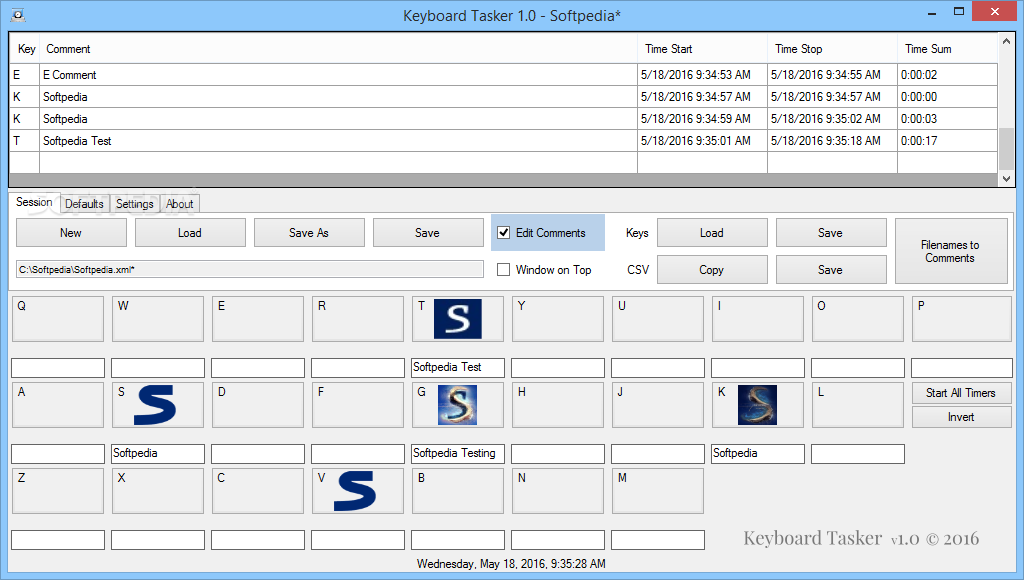Click the U key timer button
1024x580 pixels.
pyautogui.click(x=658, y=319)
